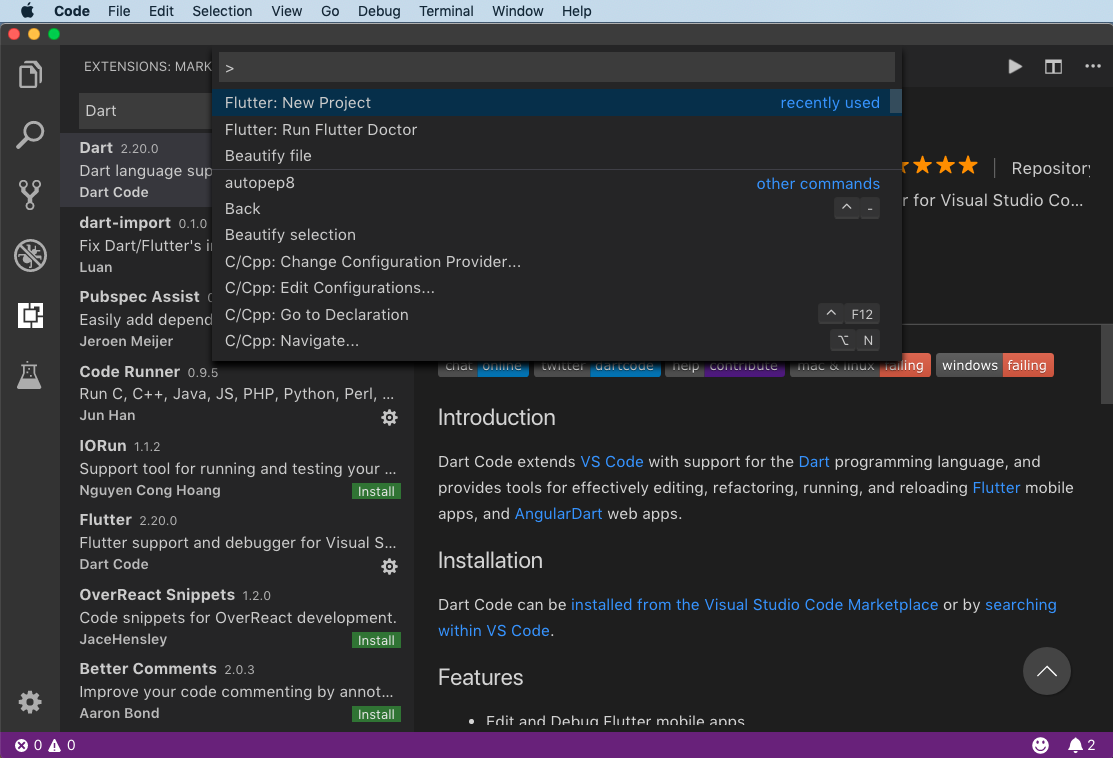This screenshot has height=758, width=1113.
Task: Select the Flutter extension in list
Action: (237, 542)
